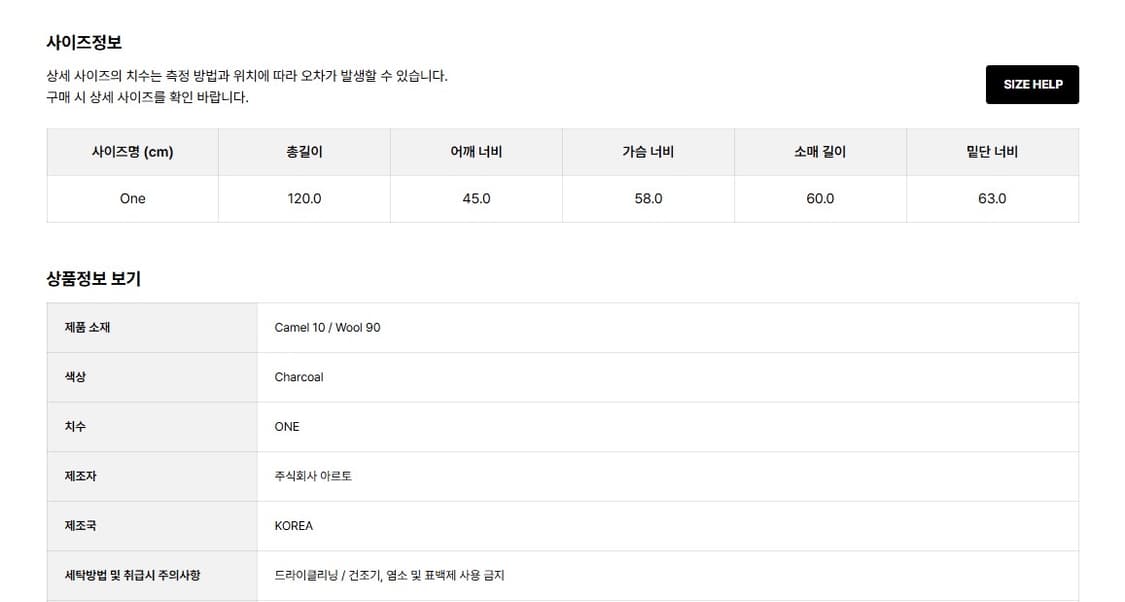Click the One size label

(x=132, y=198)
